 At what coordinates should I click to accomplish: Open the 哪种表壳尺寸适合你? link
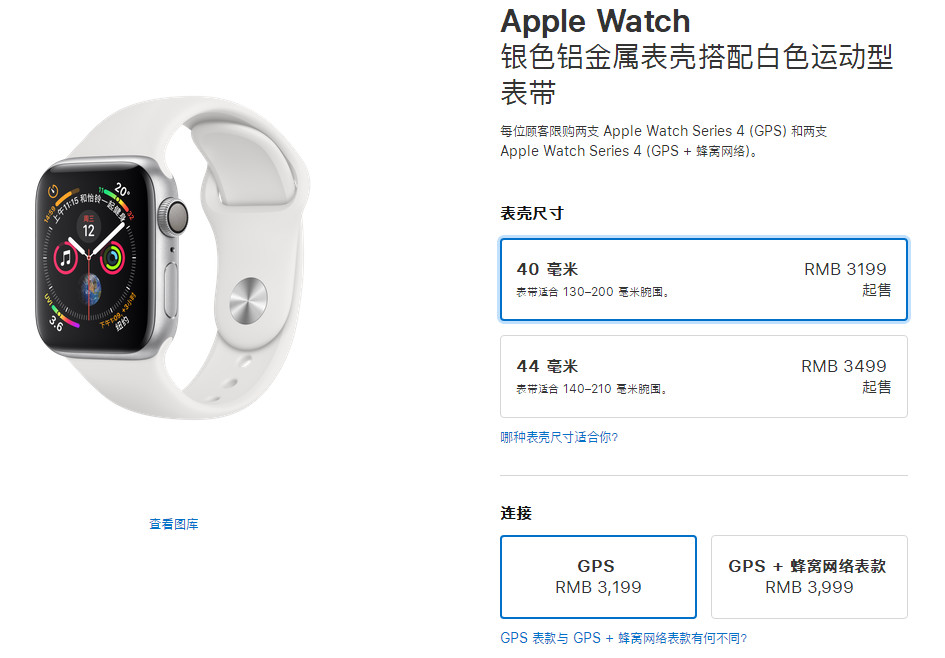point(559,437)
